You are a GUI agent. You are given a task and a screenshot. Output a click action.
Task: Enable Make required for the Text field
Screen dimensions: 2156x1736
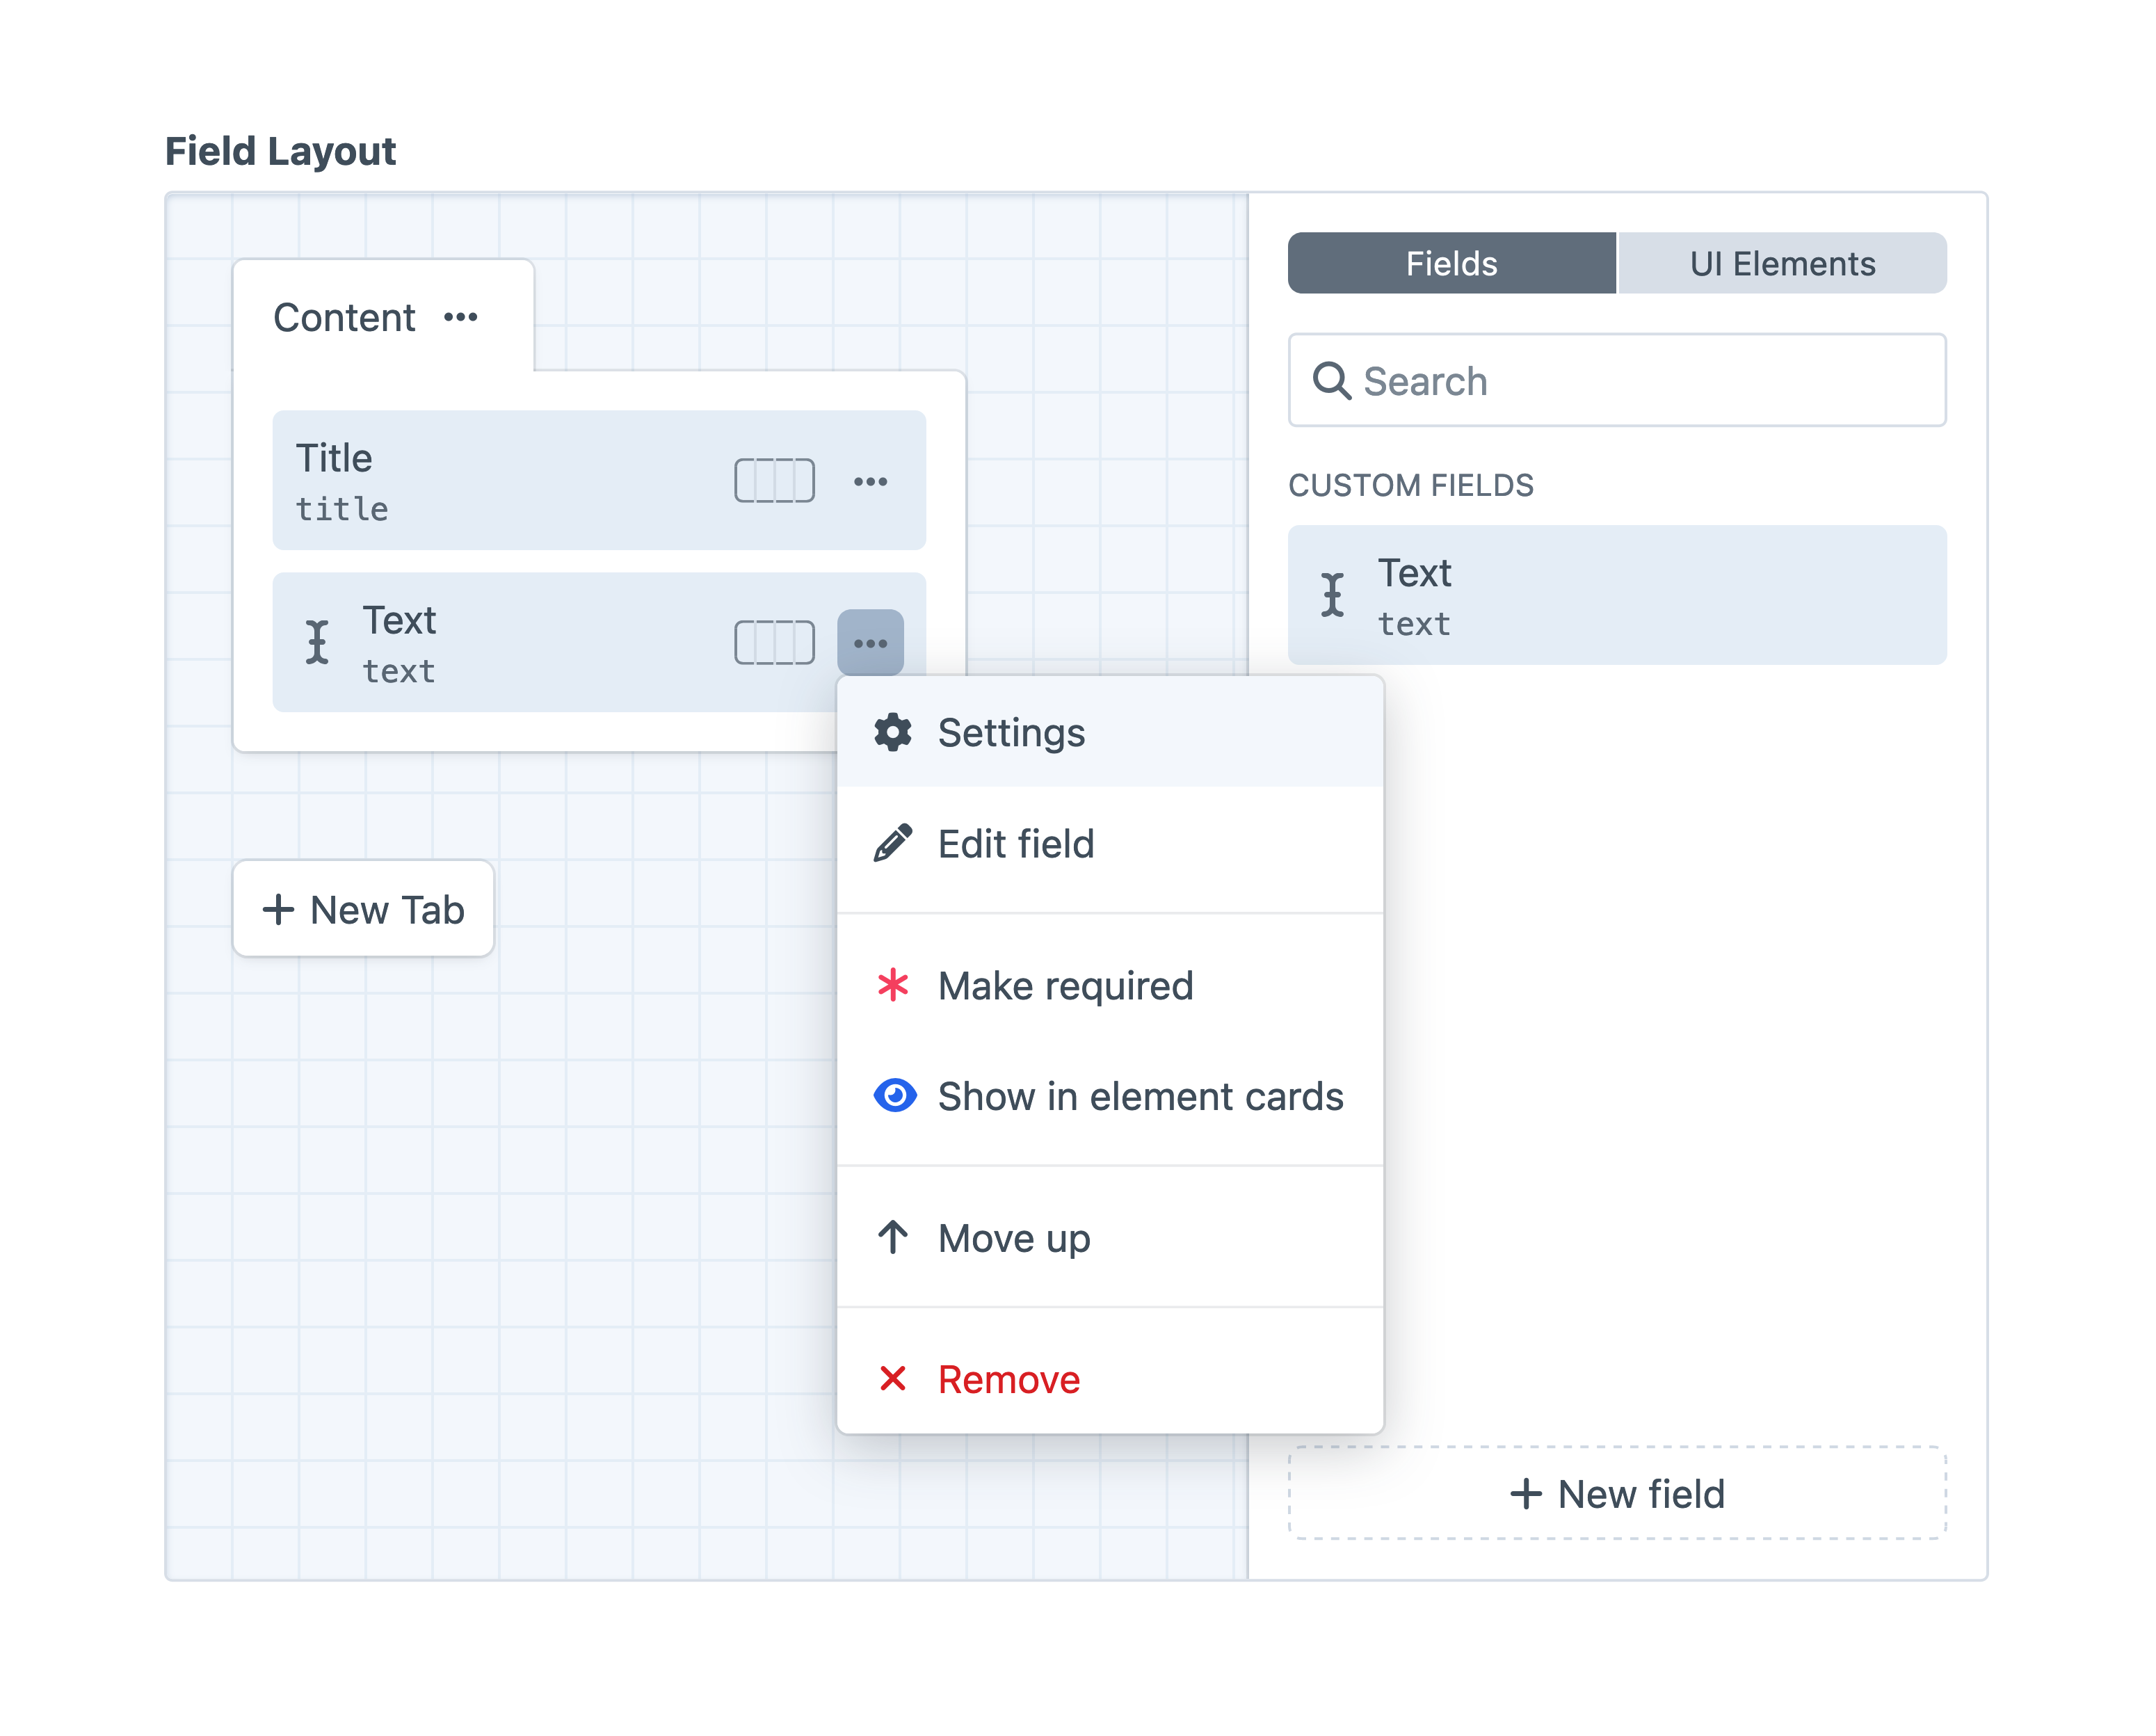point(1065,986)
